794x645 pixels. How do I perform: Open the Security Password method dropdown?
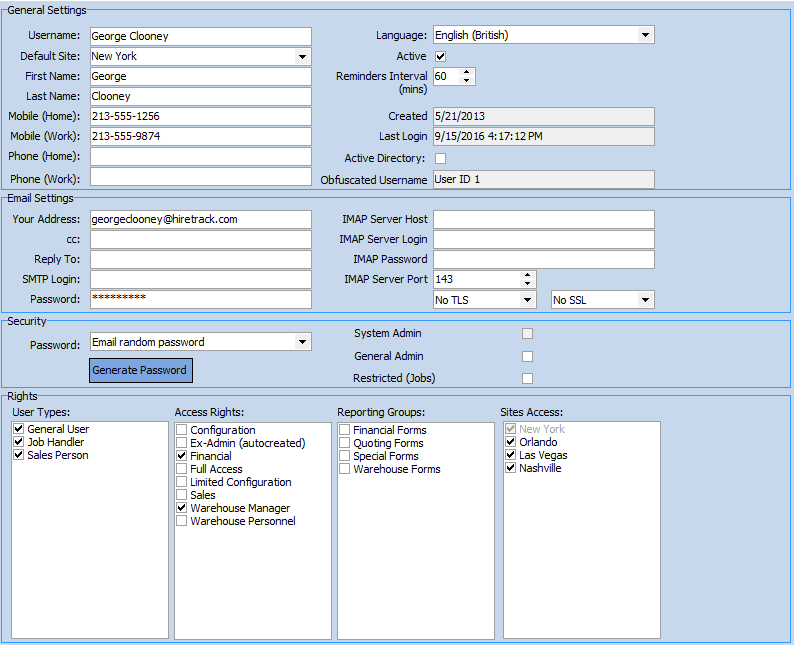point(302,343)
